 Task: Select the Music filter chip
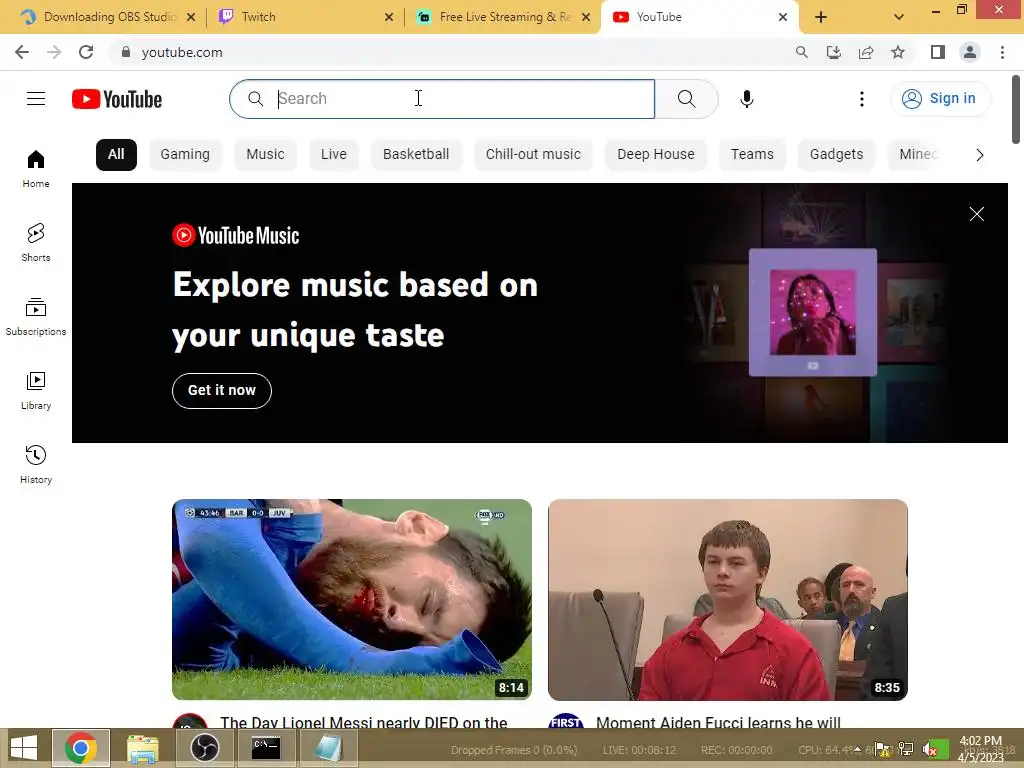(x=265, y=155)
